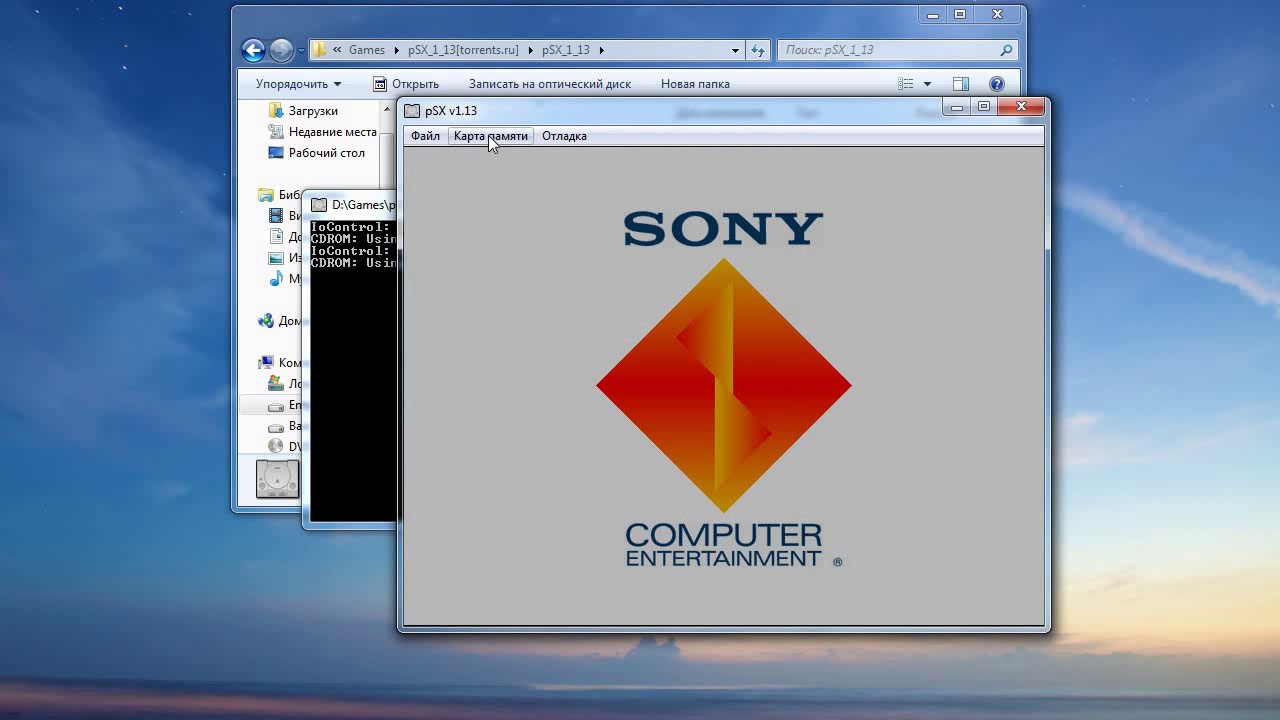Viewport: 1280px width, 720px height.
Task: Click Explorer forward navigation arrow
Action: (x=281, y=50)
